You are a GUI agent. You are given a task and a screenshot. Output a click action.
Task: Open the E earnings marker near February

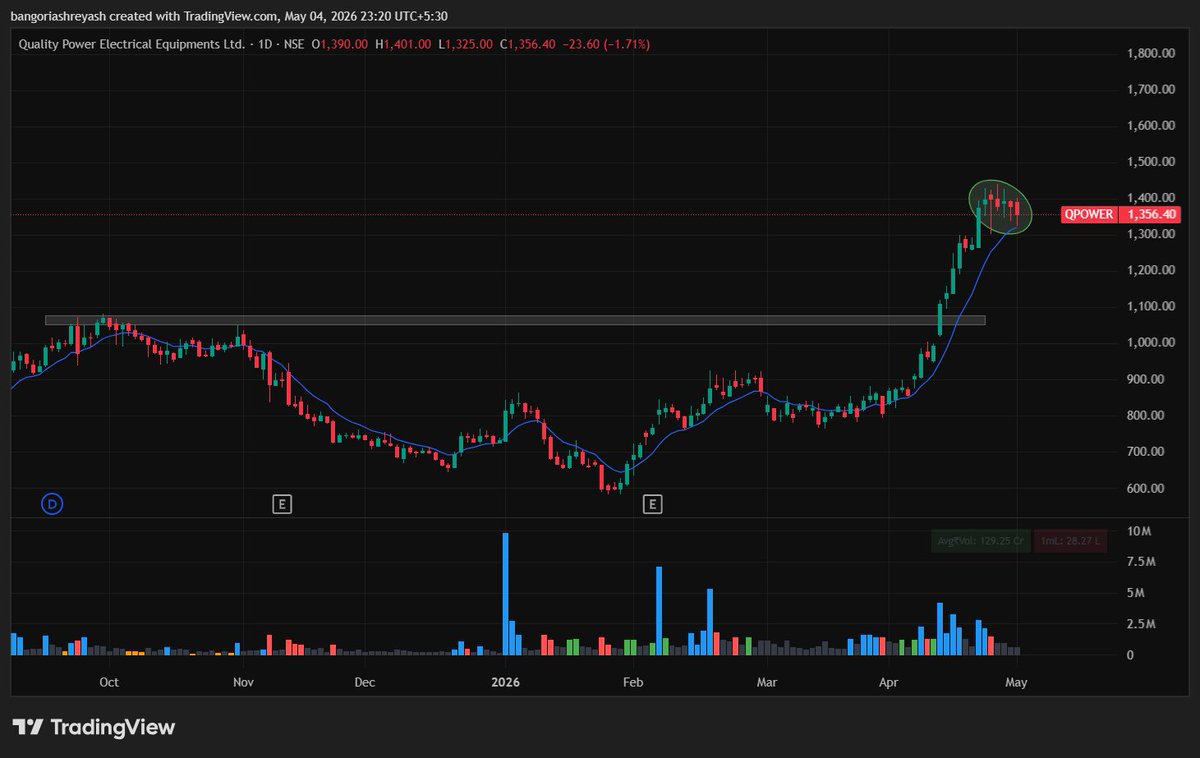click(x=653, y=504)
